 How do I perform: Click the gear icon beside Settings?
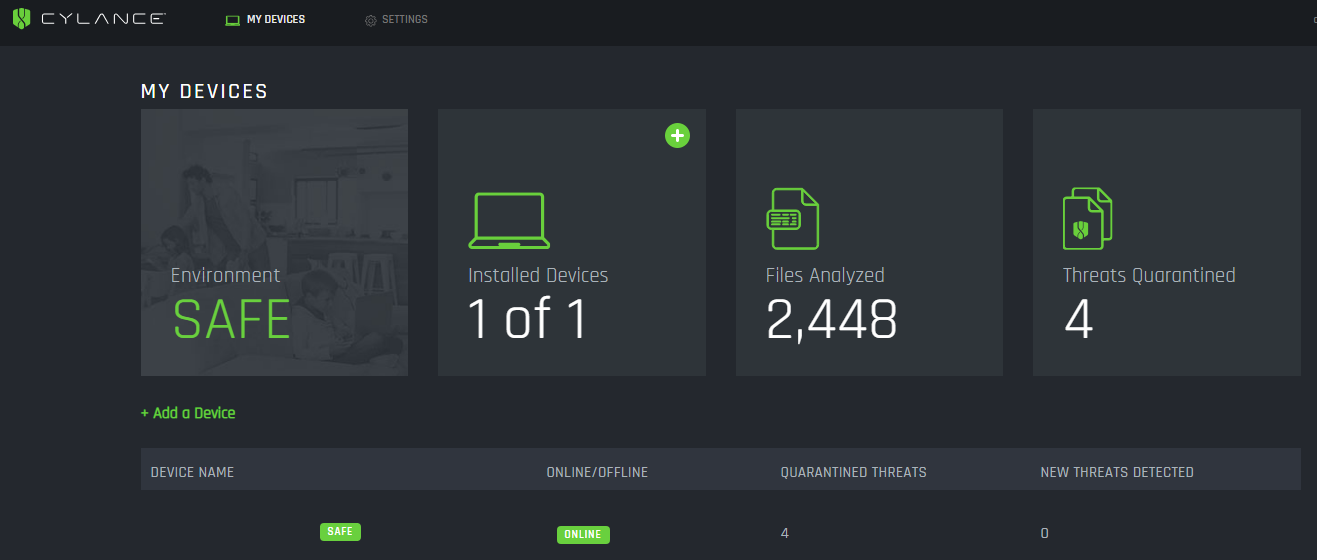click(371, 20)
